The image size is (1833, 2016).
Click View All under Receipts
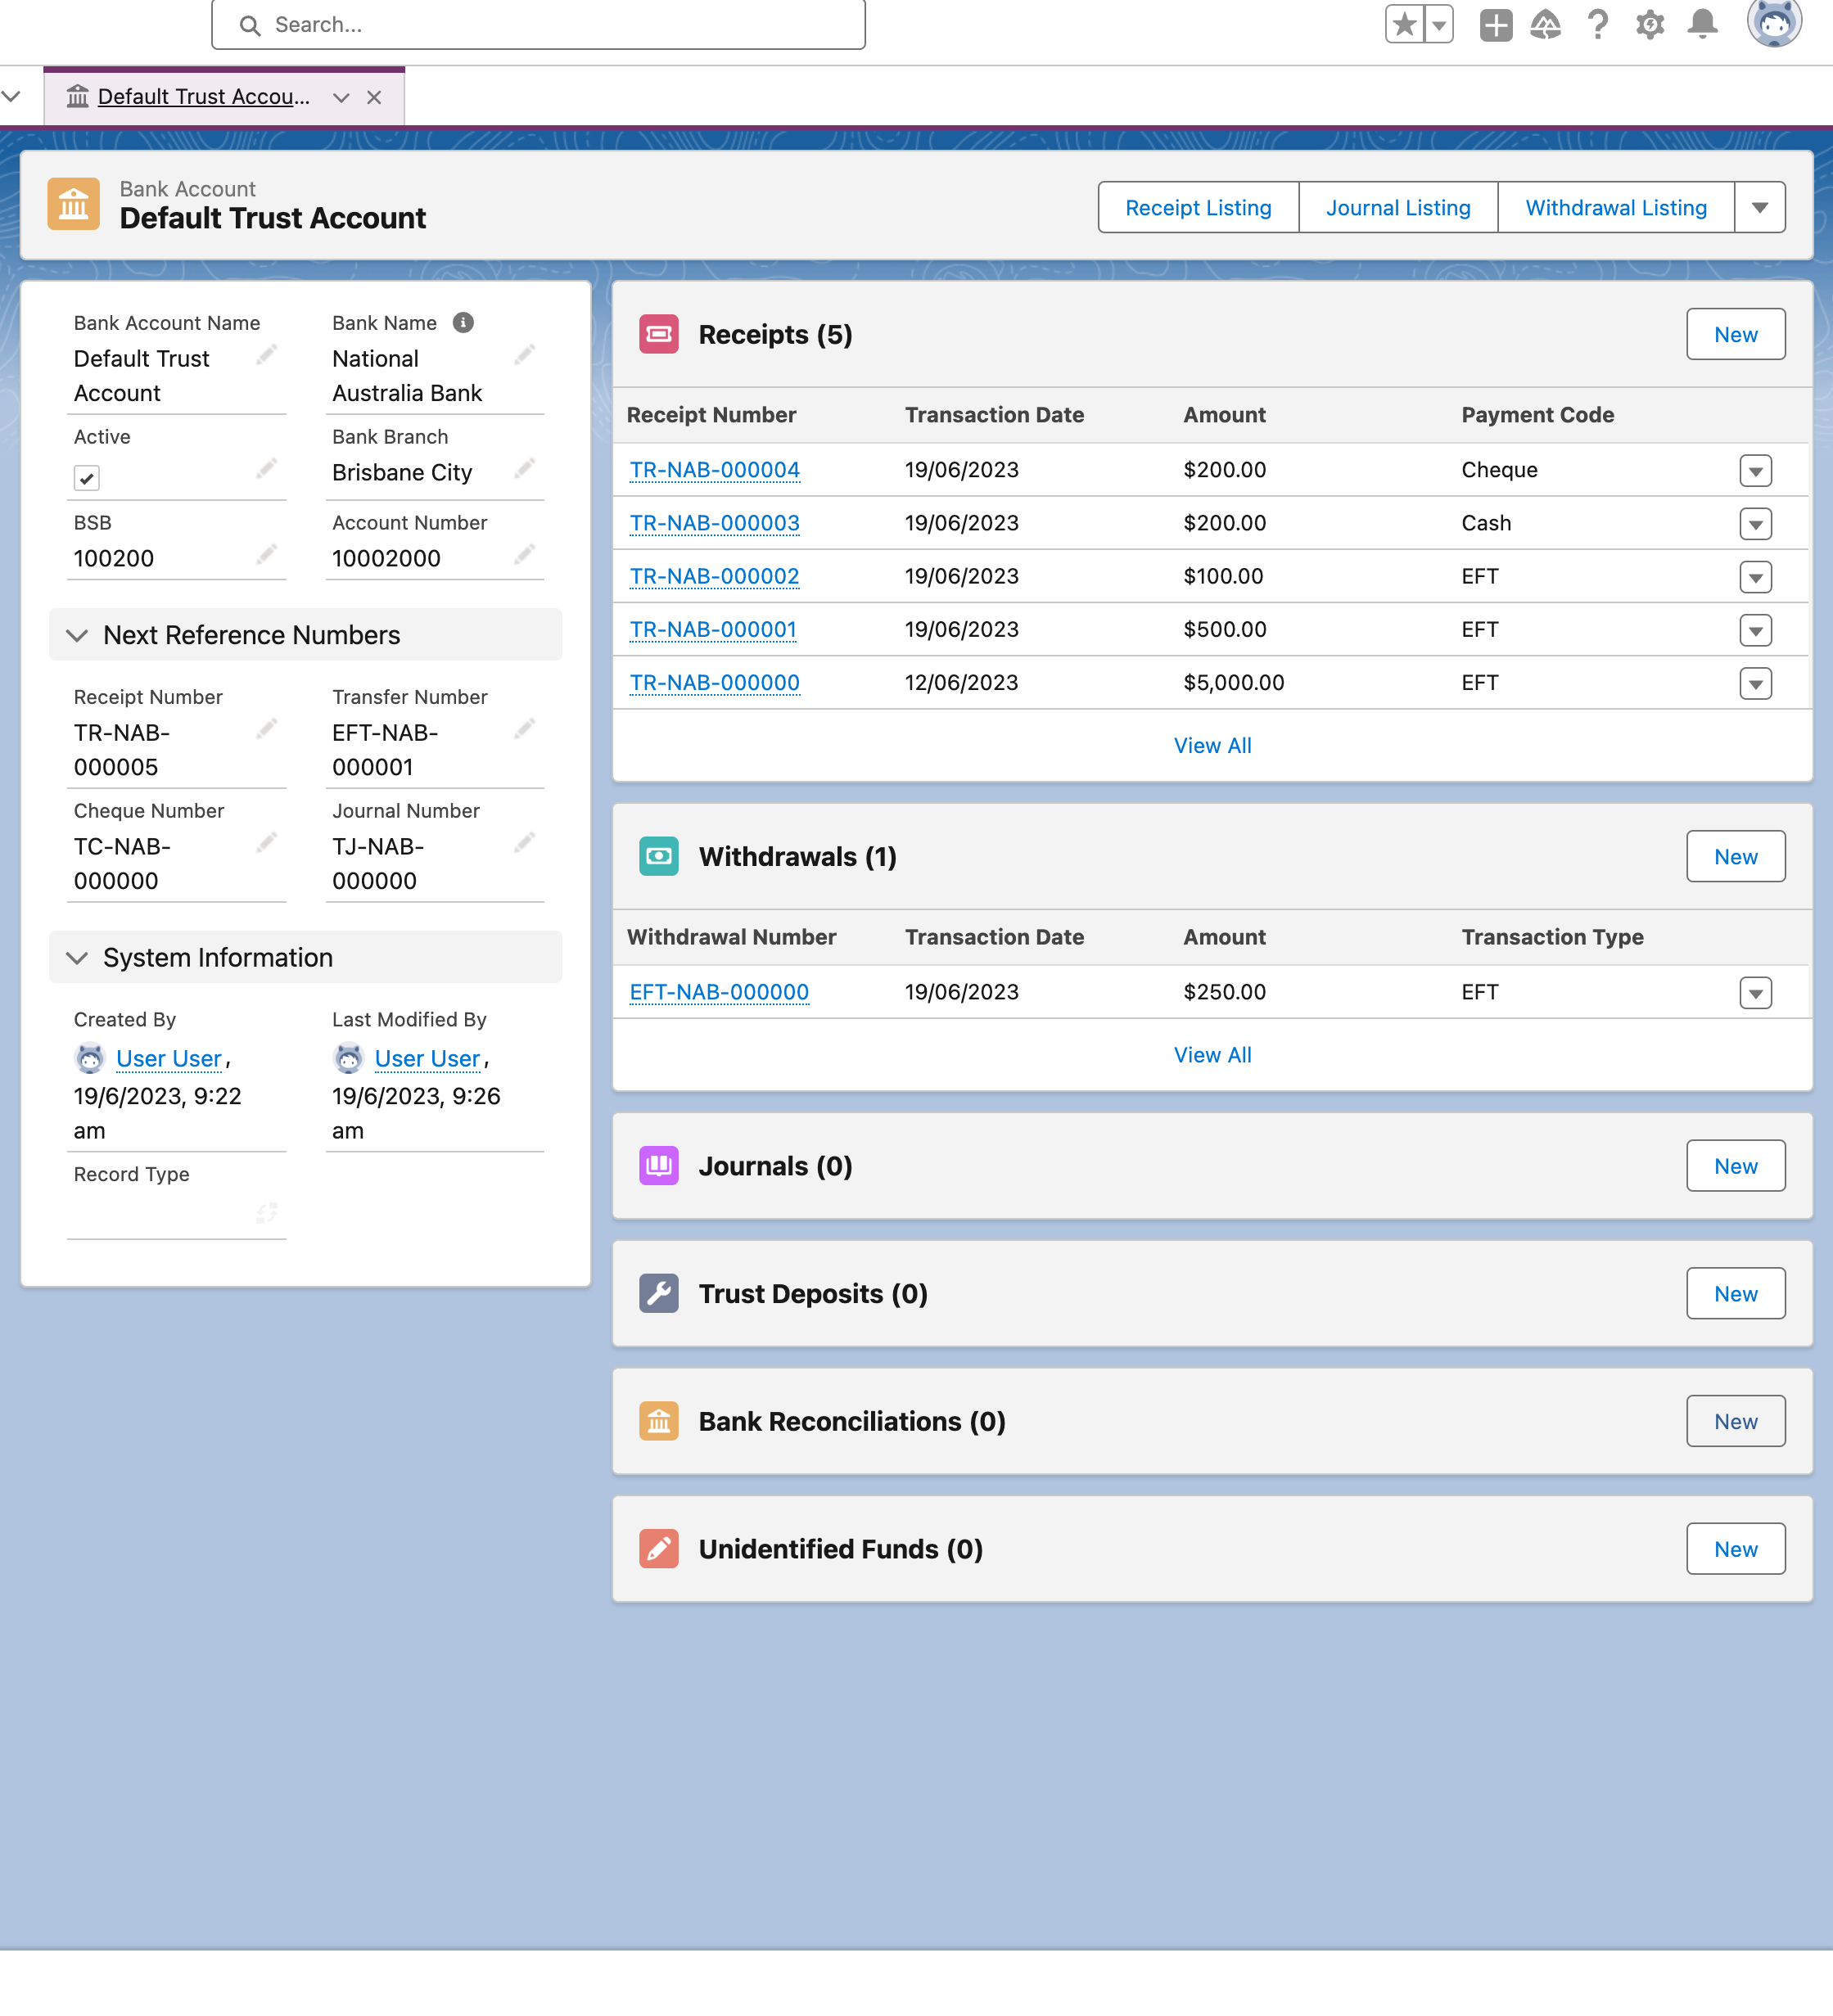pyautogui.click(x=1212, y=745)
